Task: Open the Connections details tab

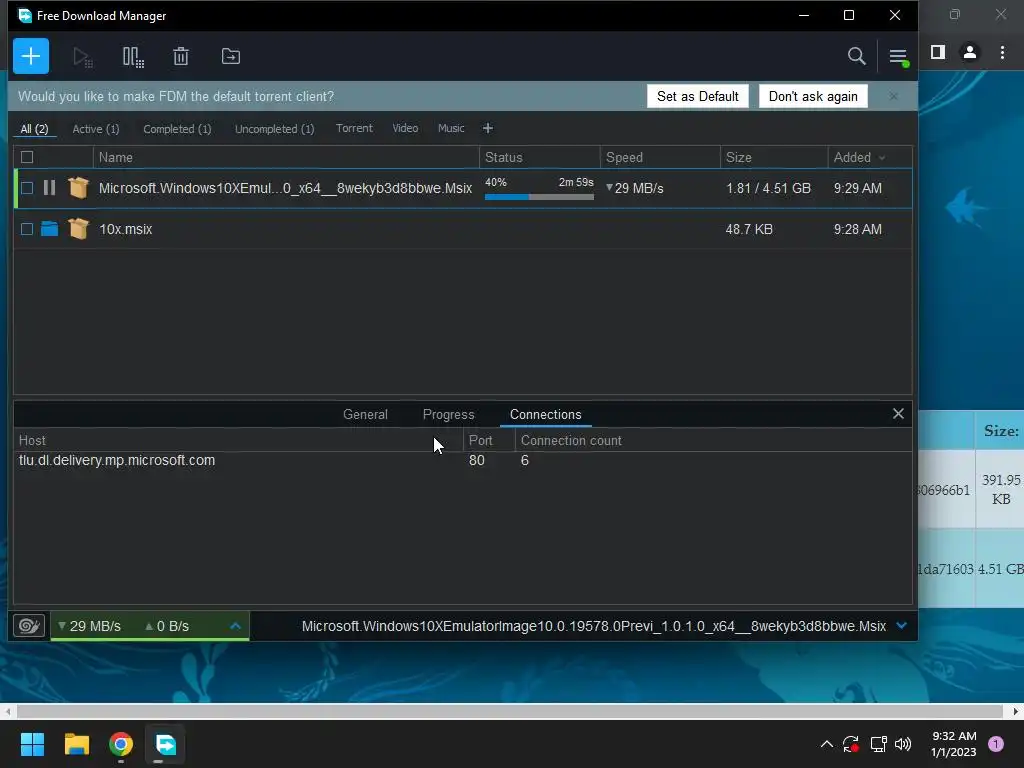Action: [x=545, y=414]
